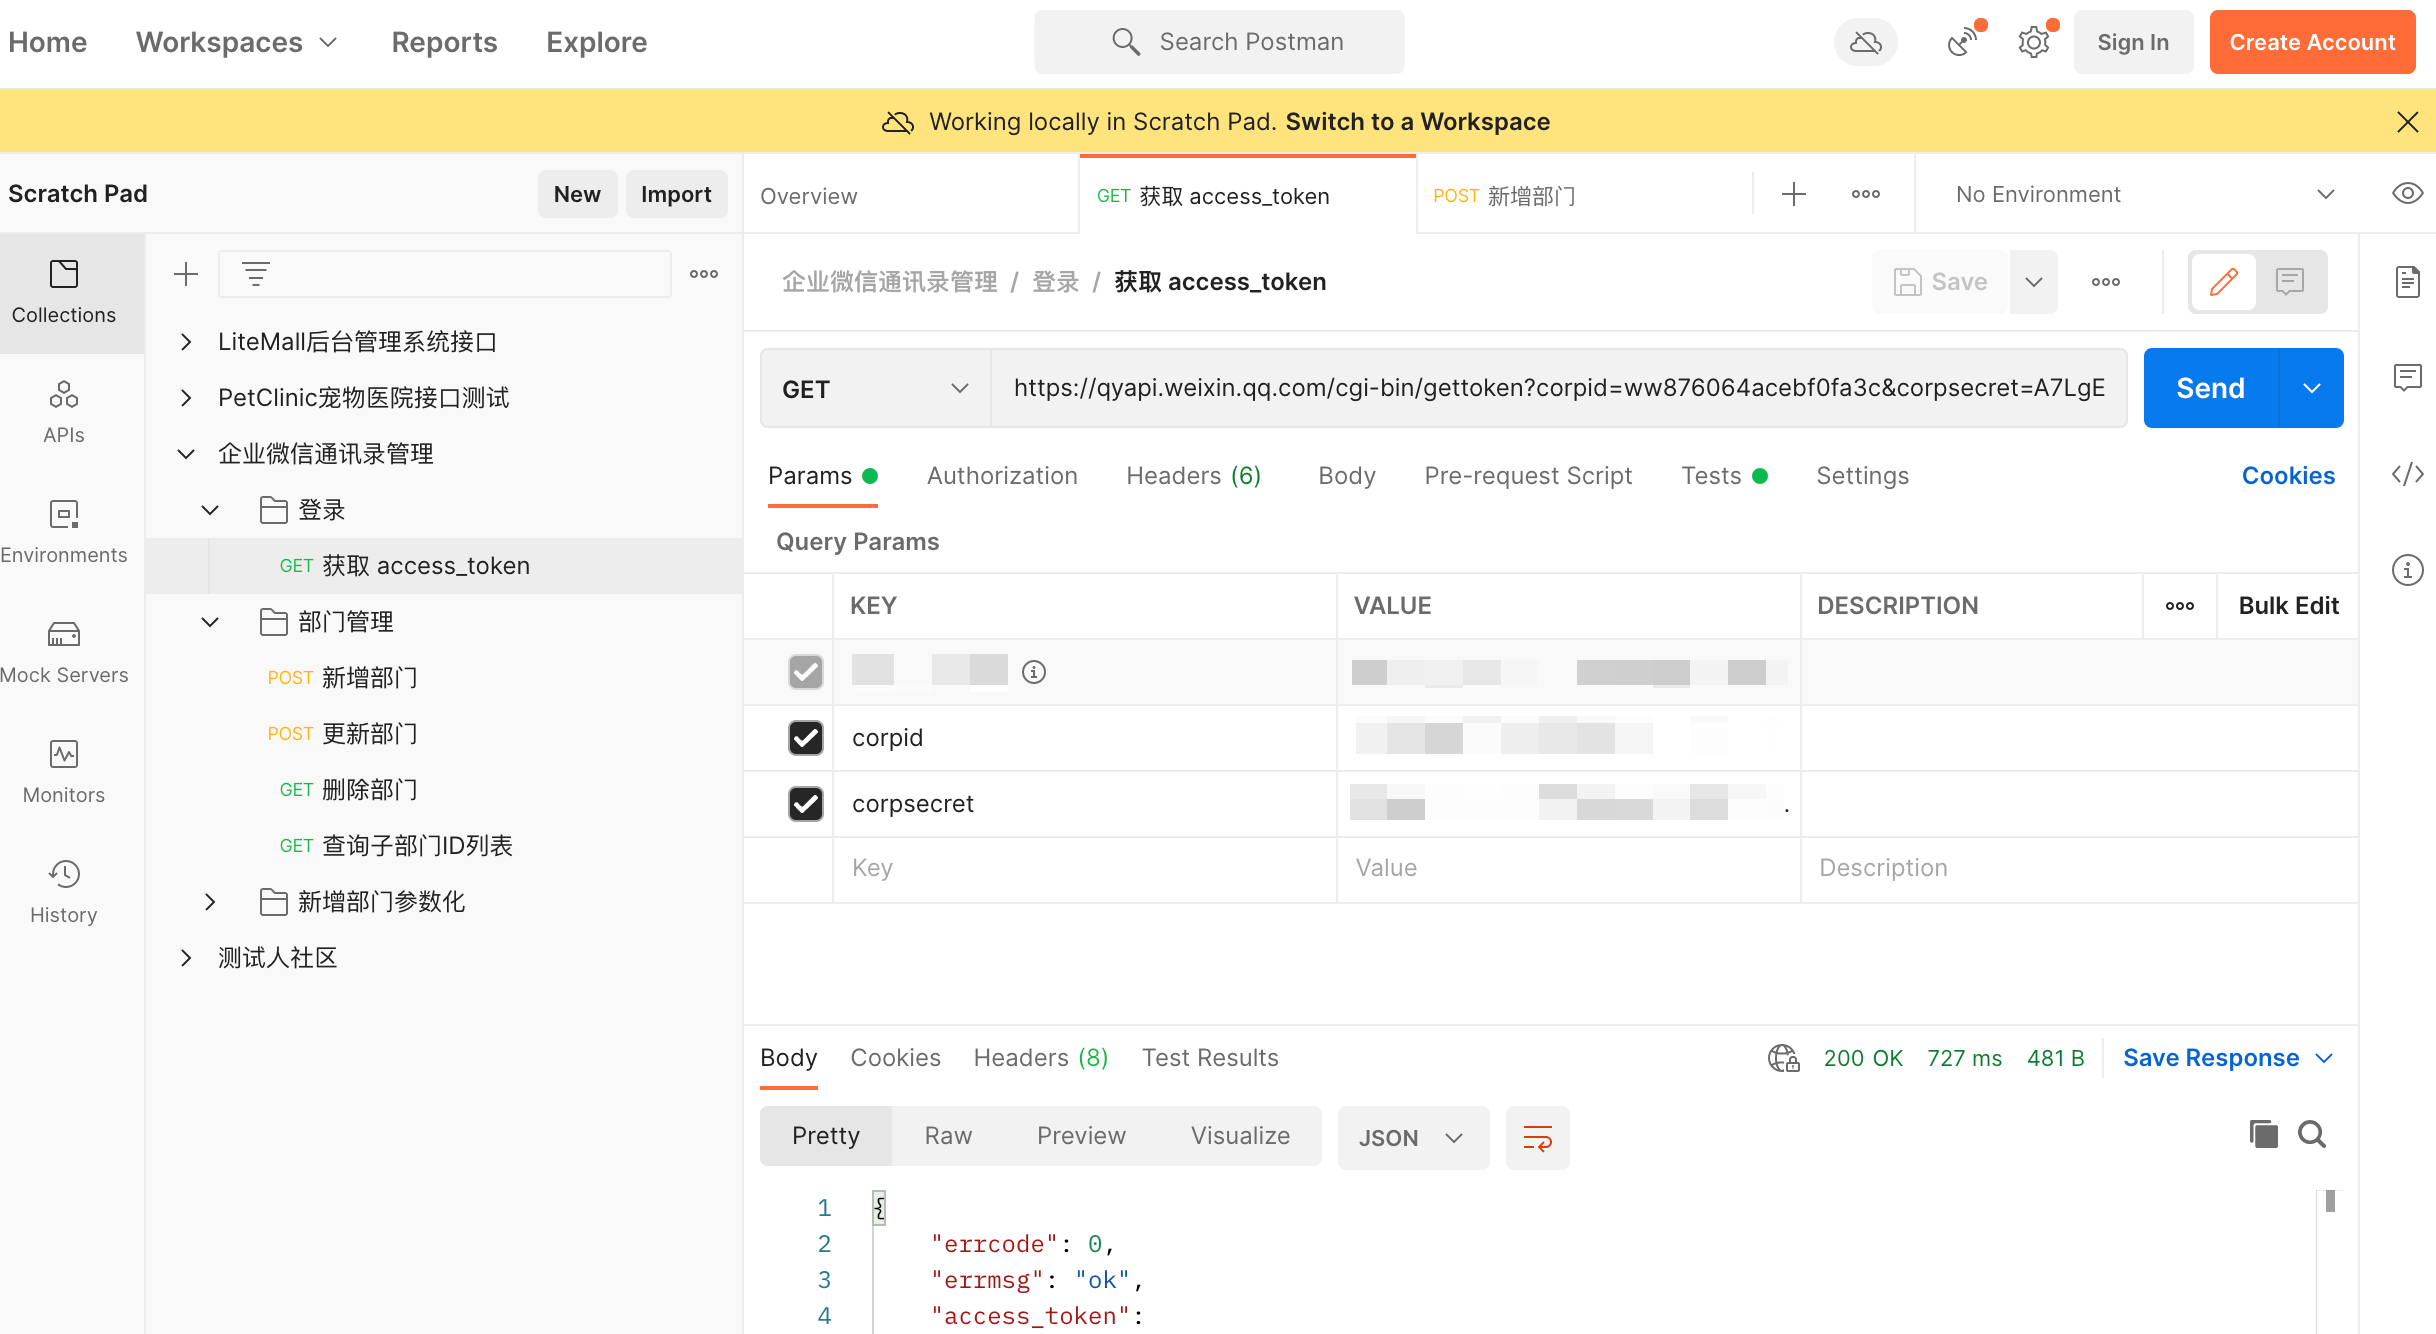
Task: Open the Monitors sidebar panel
Action: [x=64, y=773]
